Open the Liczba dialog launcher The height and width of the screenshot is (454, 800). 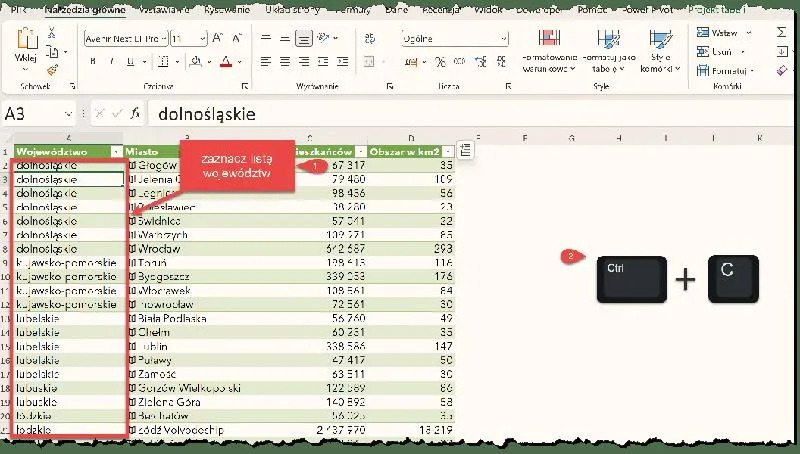click(508, 86)
